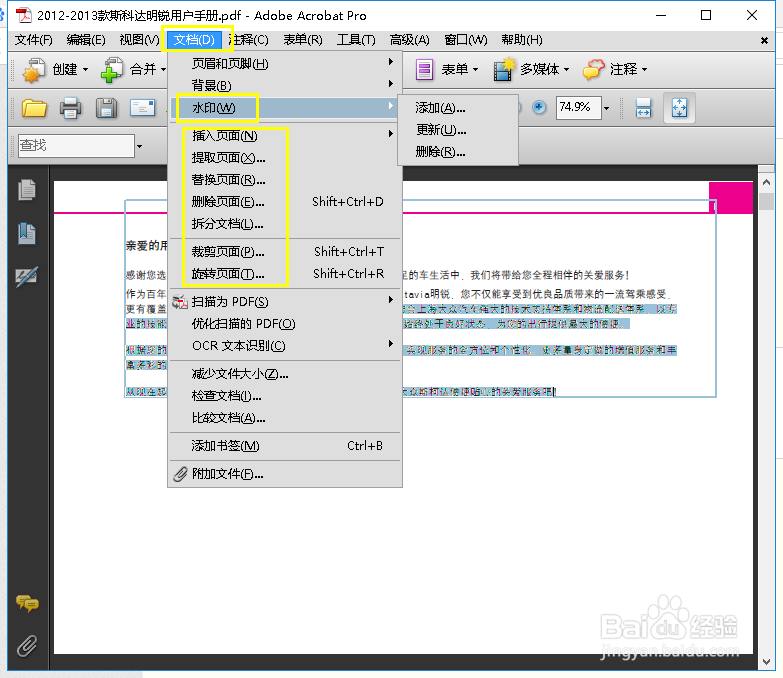783x678 pixels.
Task: Select OCR Text Recognition (OCR 文本识别) item
Action: [285, 345]
